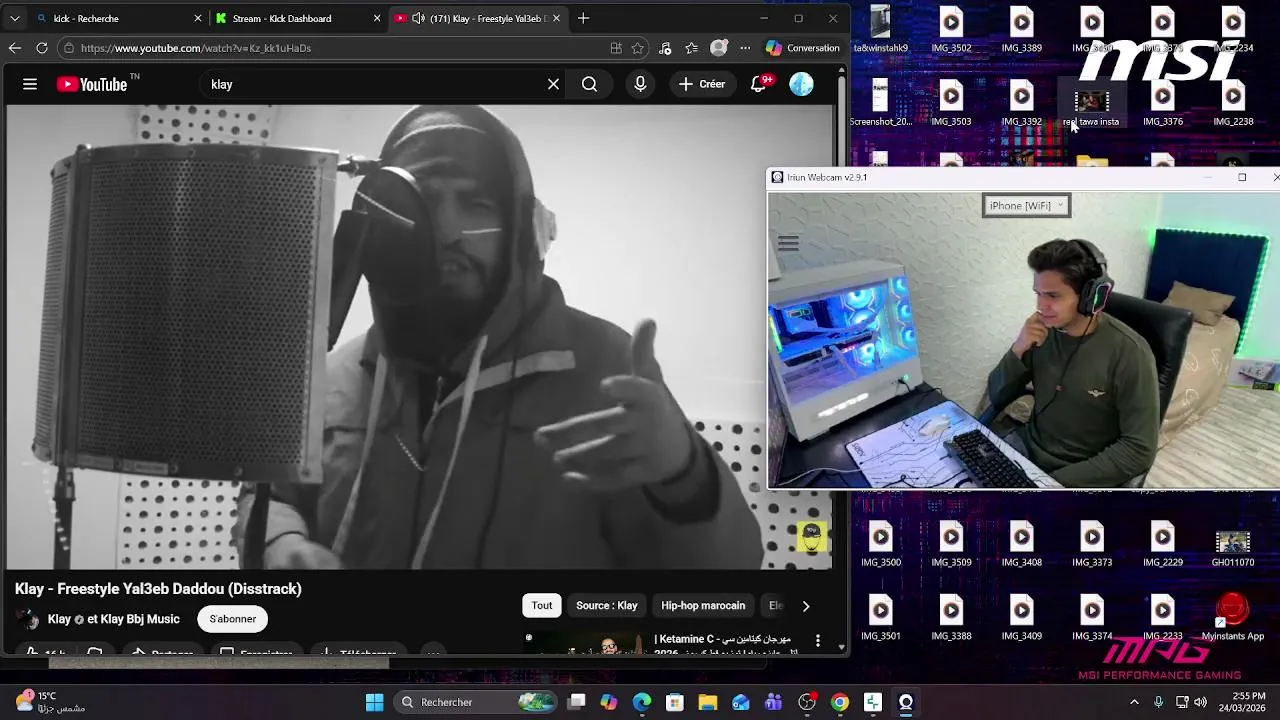Open the browser profile icon

coord(718,48)
